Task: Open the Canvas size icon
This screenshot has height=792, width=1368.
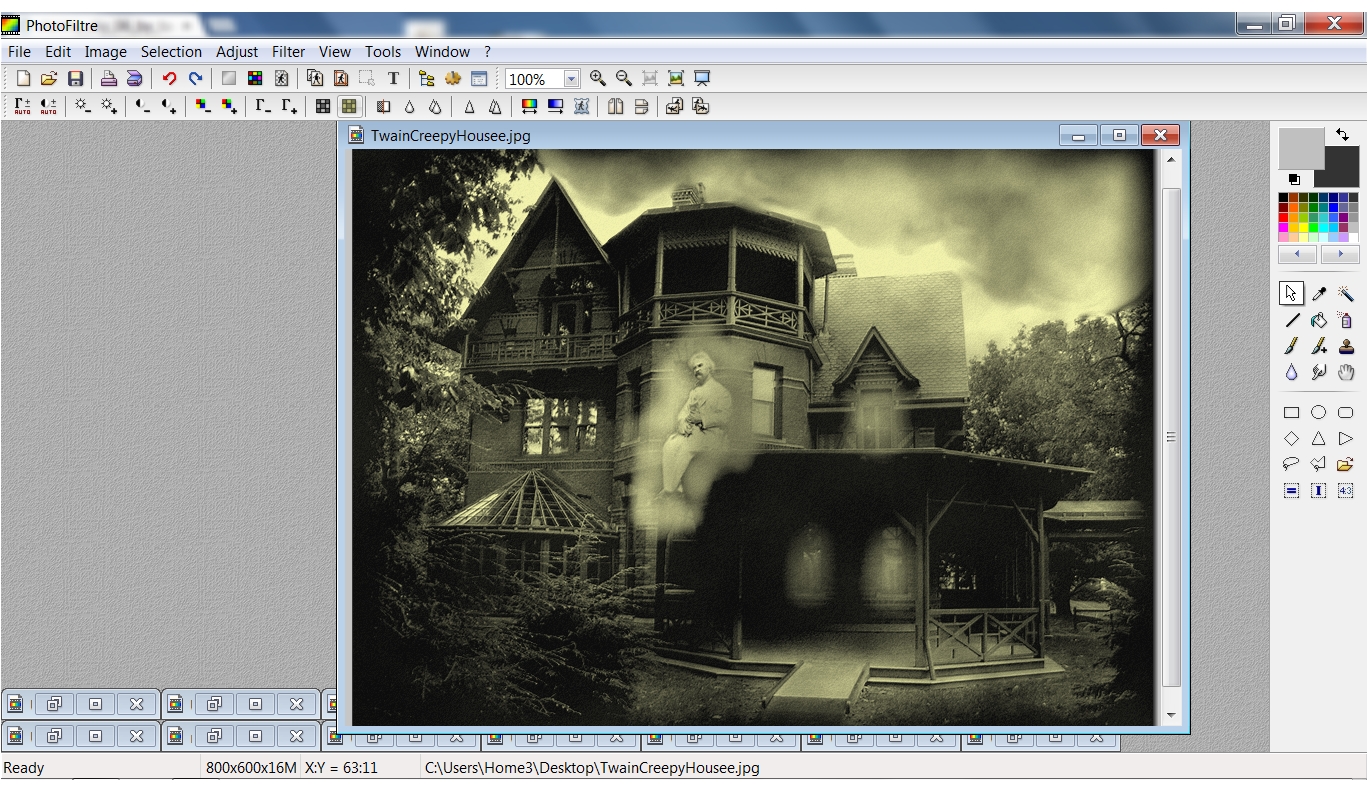Action: point(340,79)
